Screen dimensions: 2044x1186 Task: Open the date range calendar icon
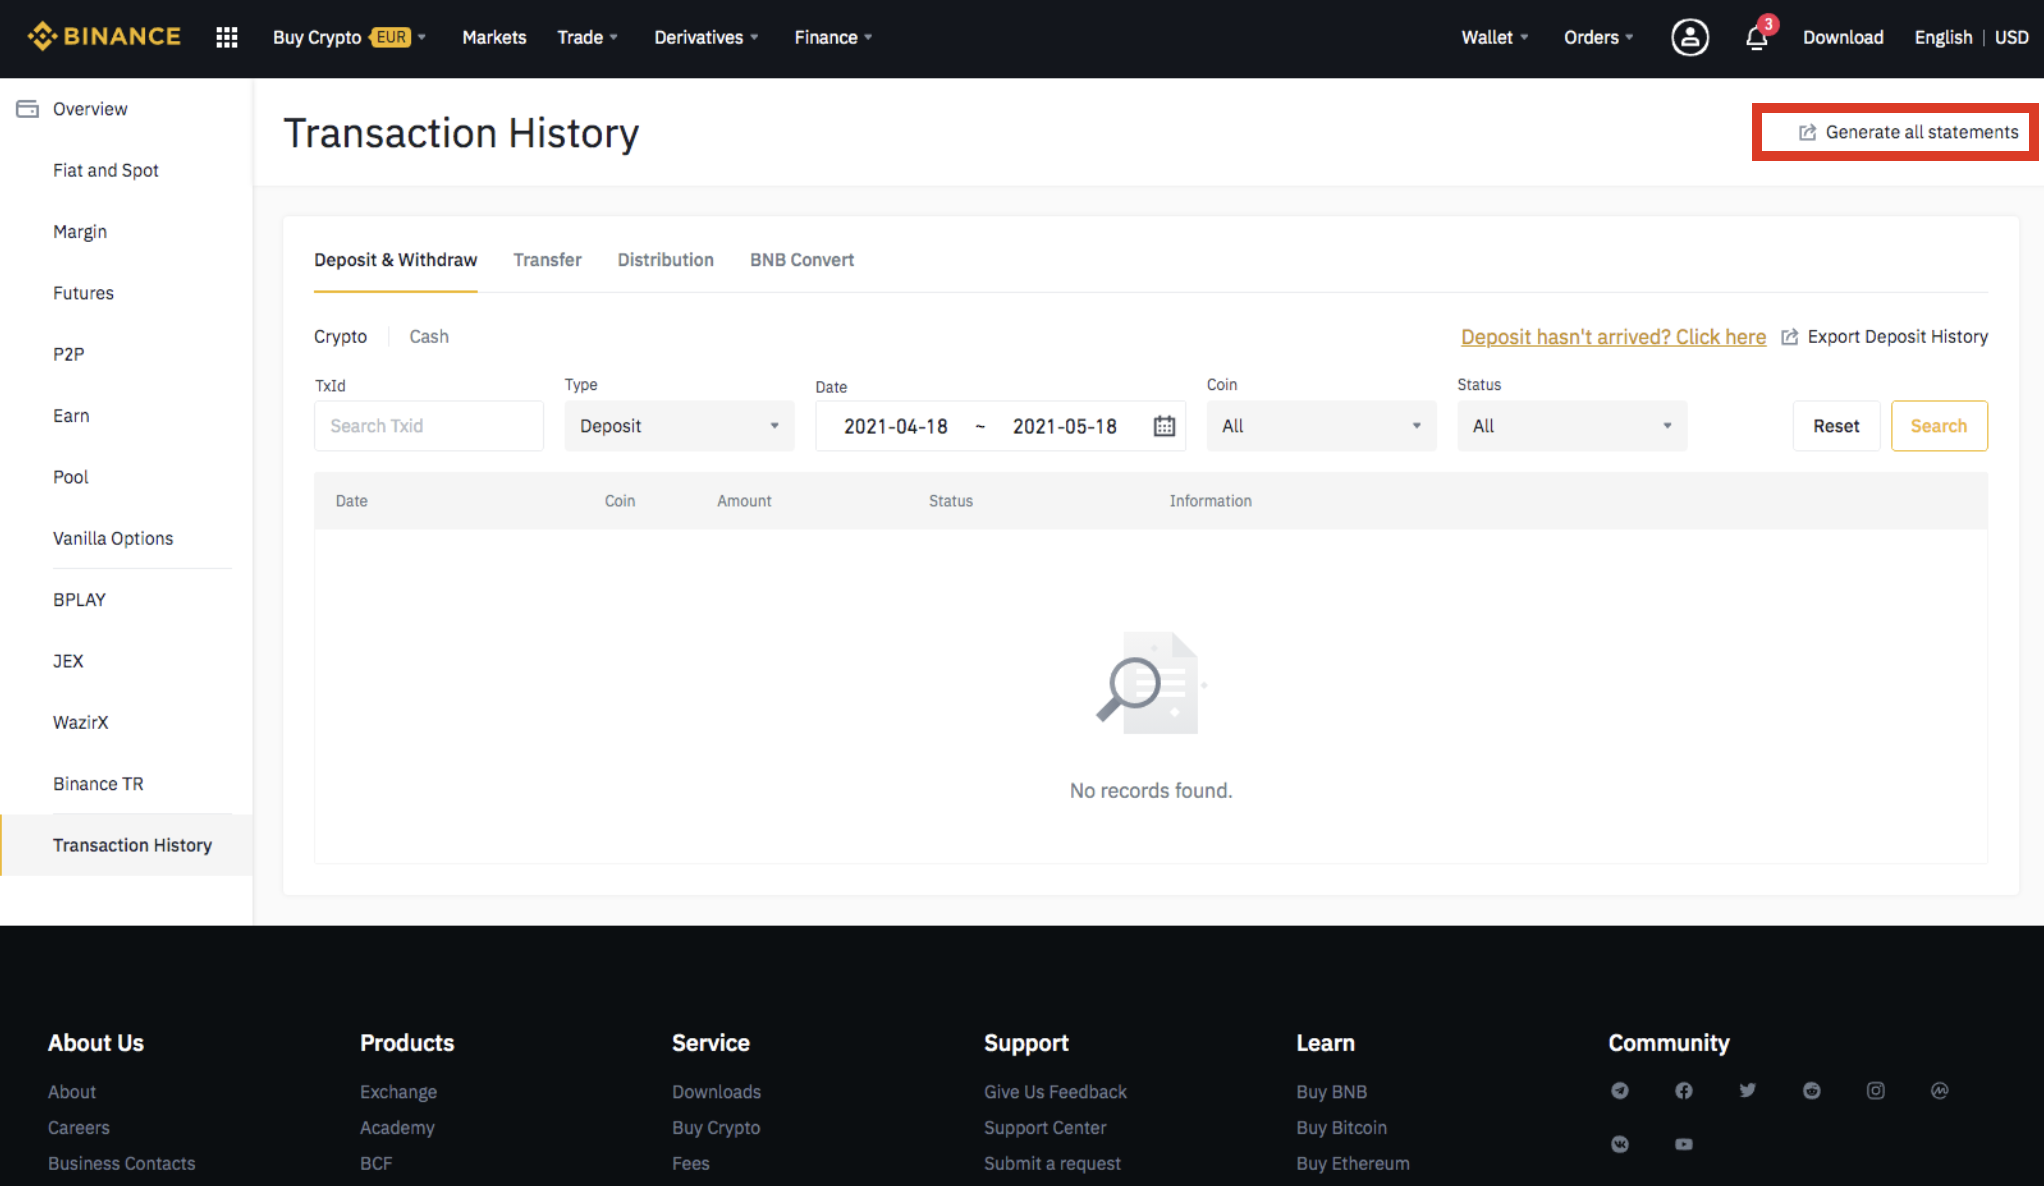pos(1164,426)
